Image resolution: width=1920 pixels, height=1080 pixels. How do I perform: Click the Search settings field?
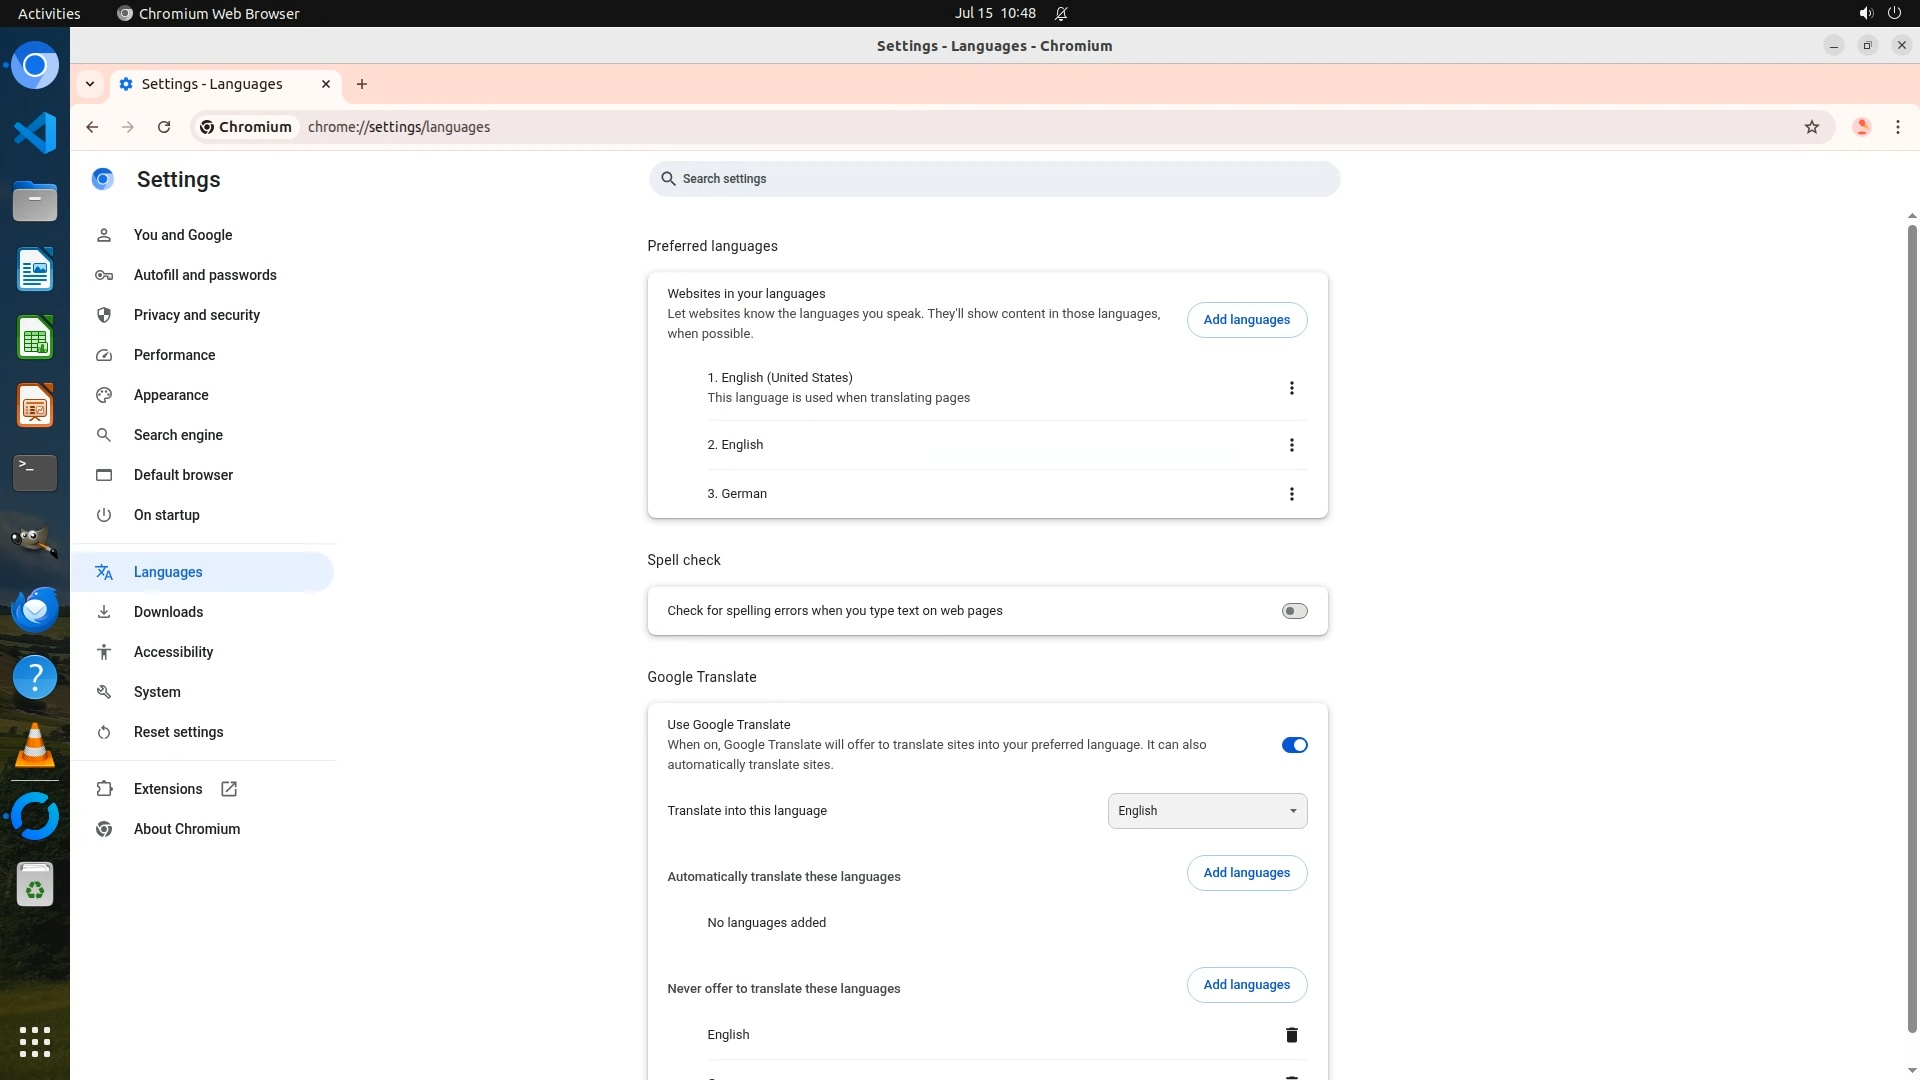[x=993, y=179]
